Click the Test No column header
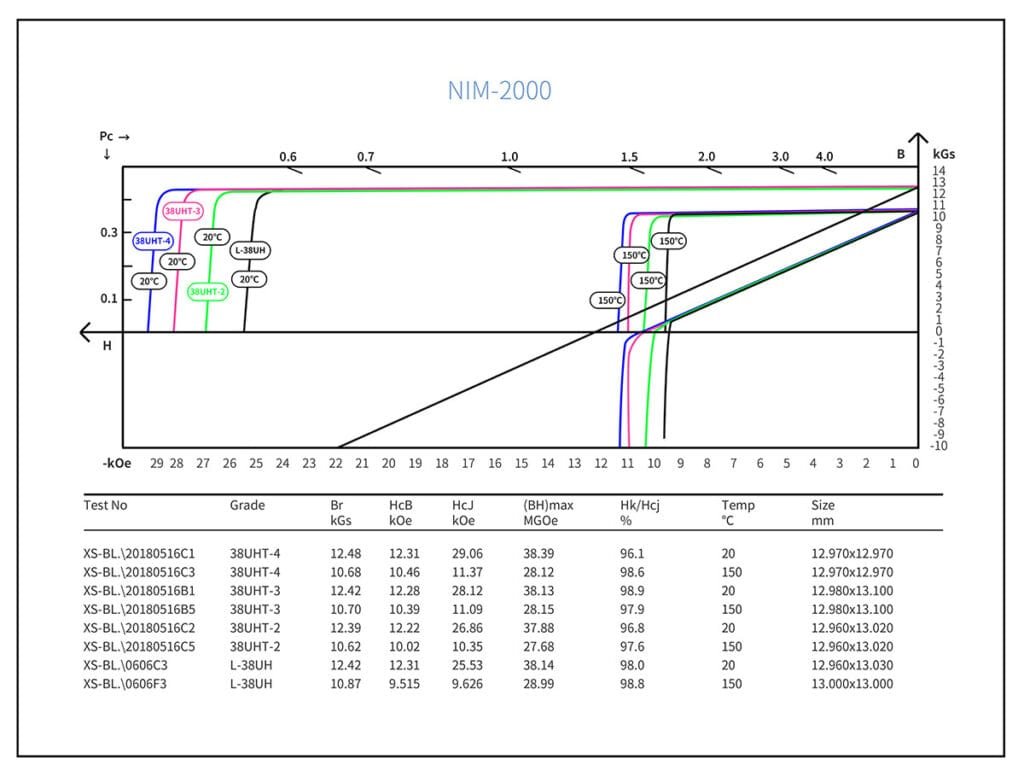This screenshot has width=1024, height=777. click(x=105, y=505)
